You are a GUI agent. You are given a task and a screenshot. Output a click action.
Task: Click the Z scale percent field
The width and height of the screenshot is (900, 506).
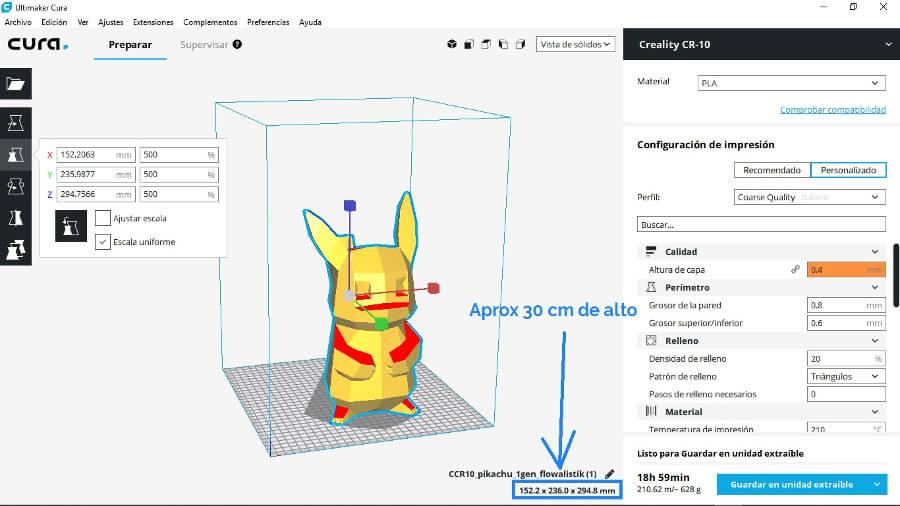tap(179, 194)
